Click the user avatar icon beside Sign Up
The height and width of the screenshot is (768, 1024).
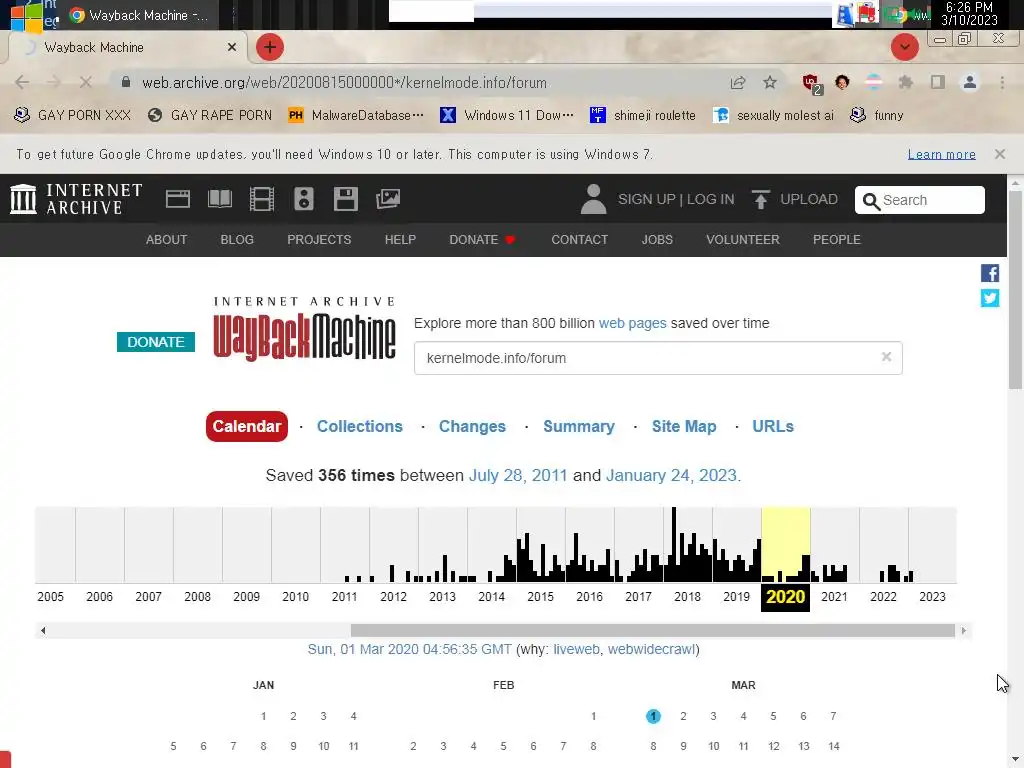coord(593,199)
